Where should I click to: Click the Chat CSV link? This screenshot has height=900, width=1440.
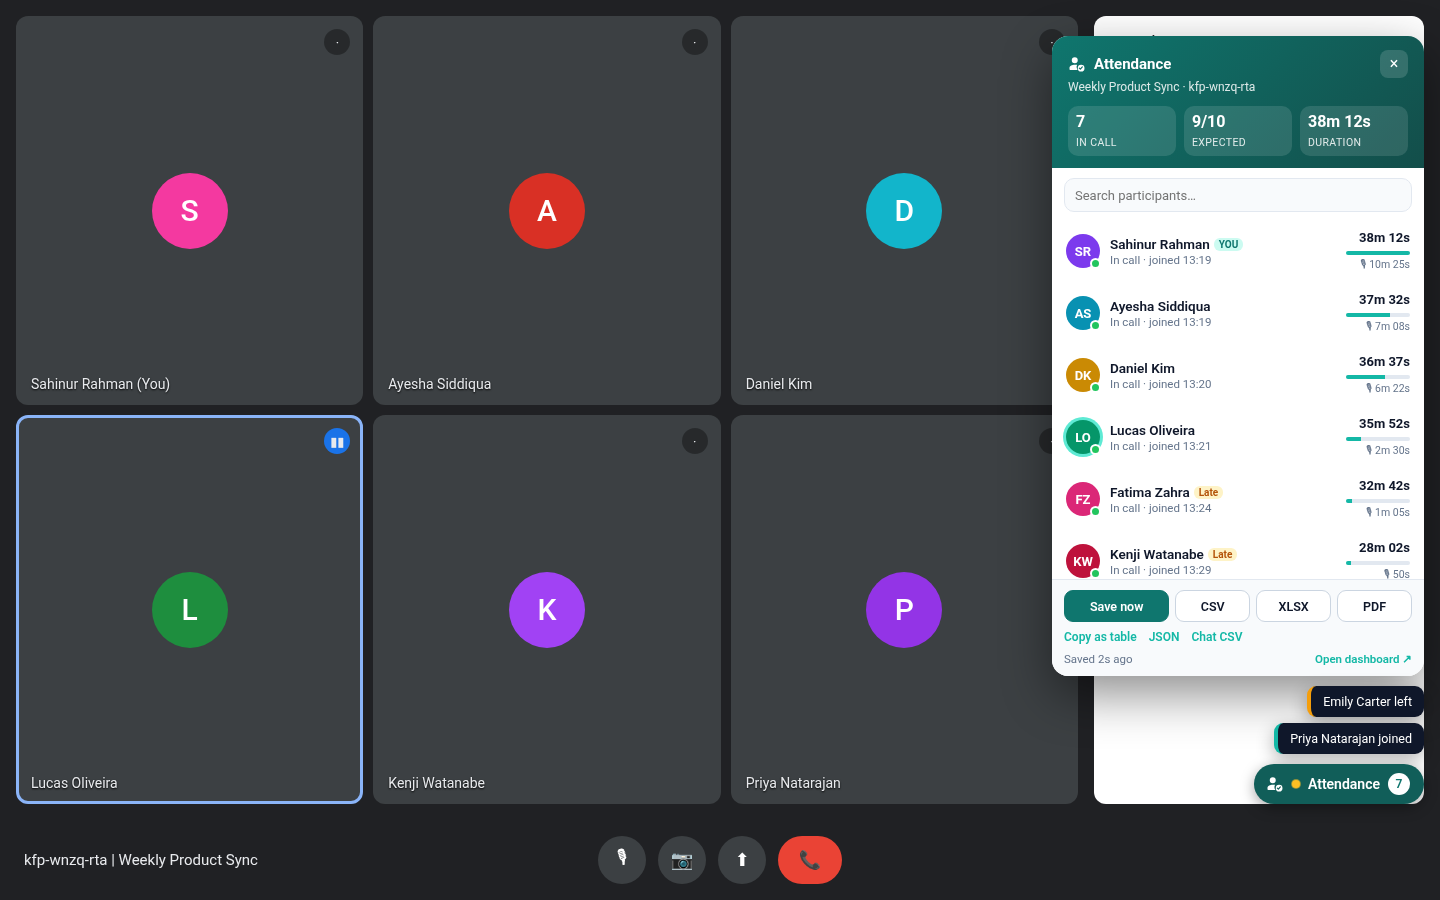click(1217, 637)
